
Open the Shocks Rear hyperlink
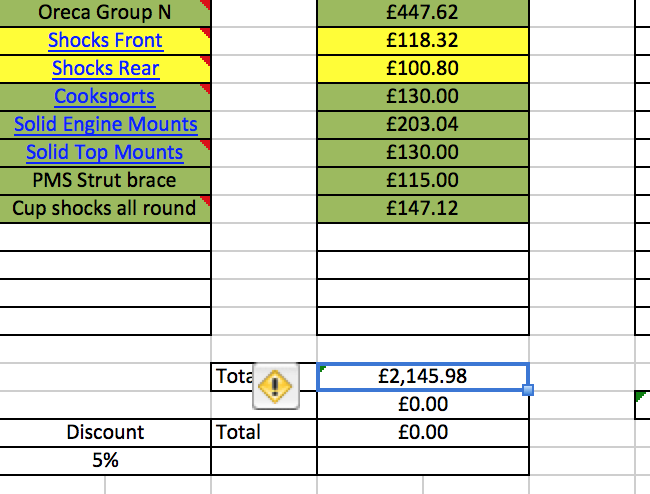pos(105,68)
